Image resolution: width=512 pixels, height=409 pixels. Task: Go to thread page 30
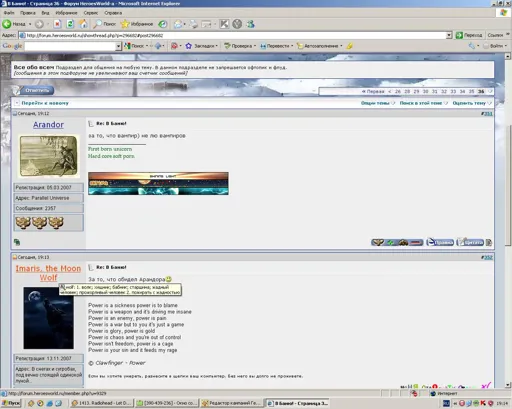pyautogui.click(x=425, y=91)
